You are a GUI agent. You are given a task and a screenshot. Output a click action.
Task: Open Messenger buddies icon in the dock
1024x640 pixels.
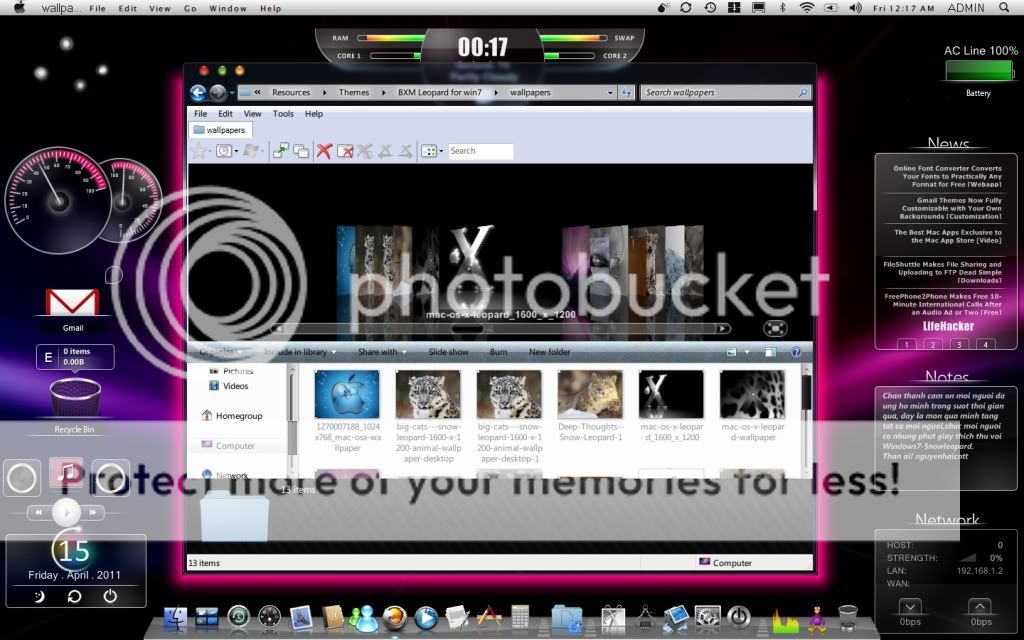coord(362,617)
